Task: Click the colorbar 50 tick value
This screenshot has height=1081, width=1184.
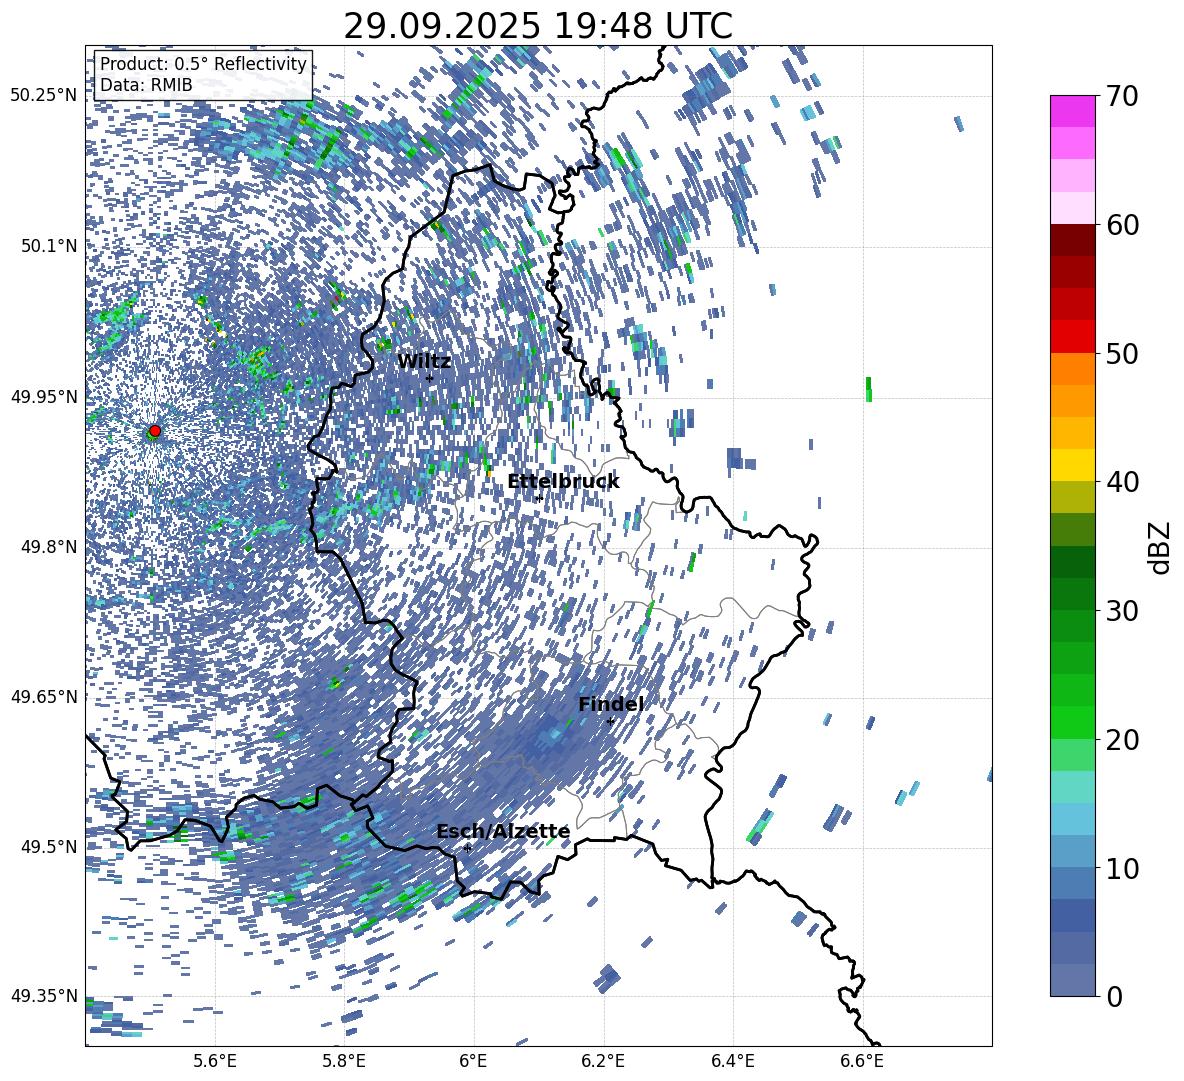Action: click(1122, 353)
